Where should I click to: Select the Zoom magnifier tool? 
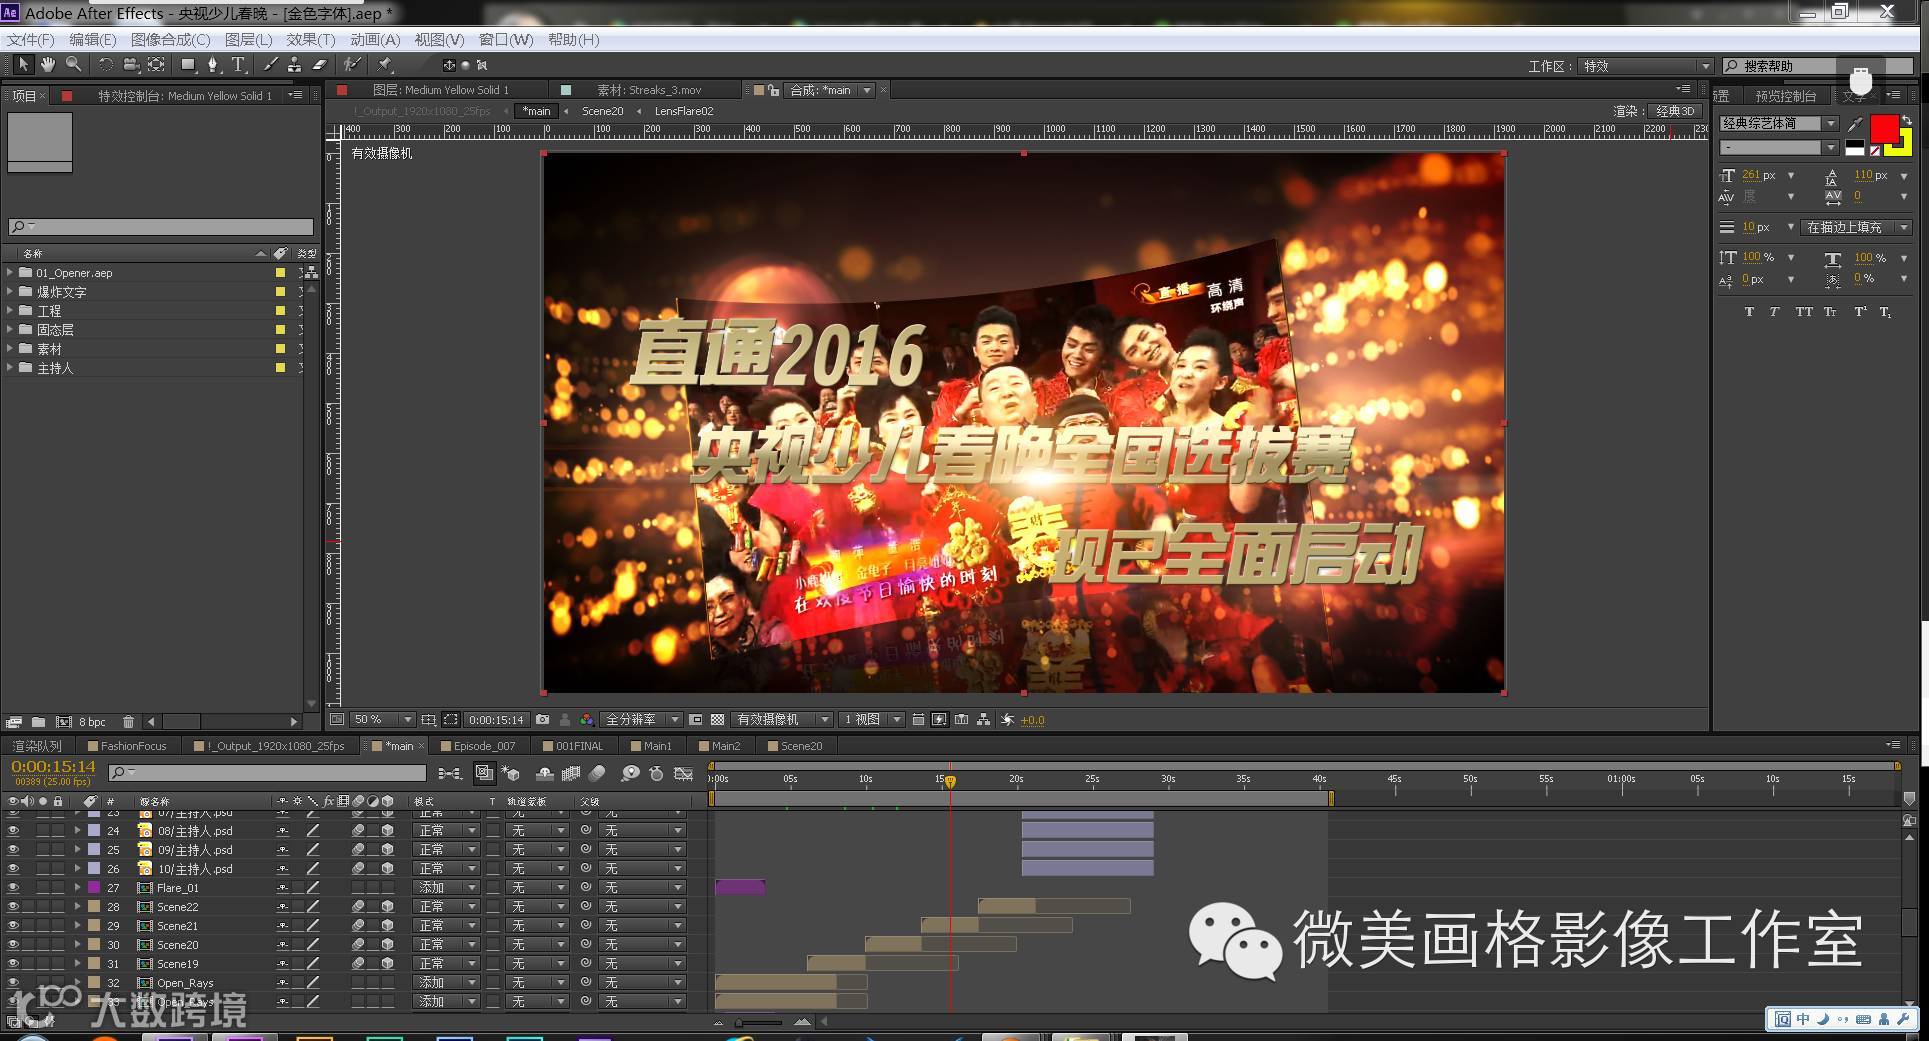tap(74, 65)
